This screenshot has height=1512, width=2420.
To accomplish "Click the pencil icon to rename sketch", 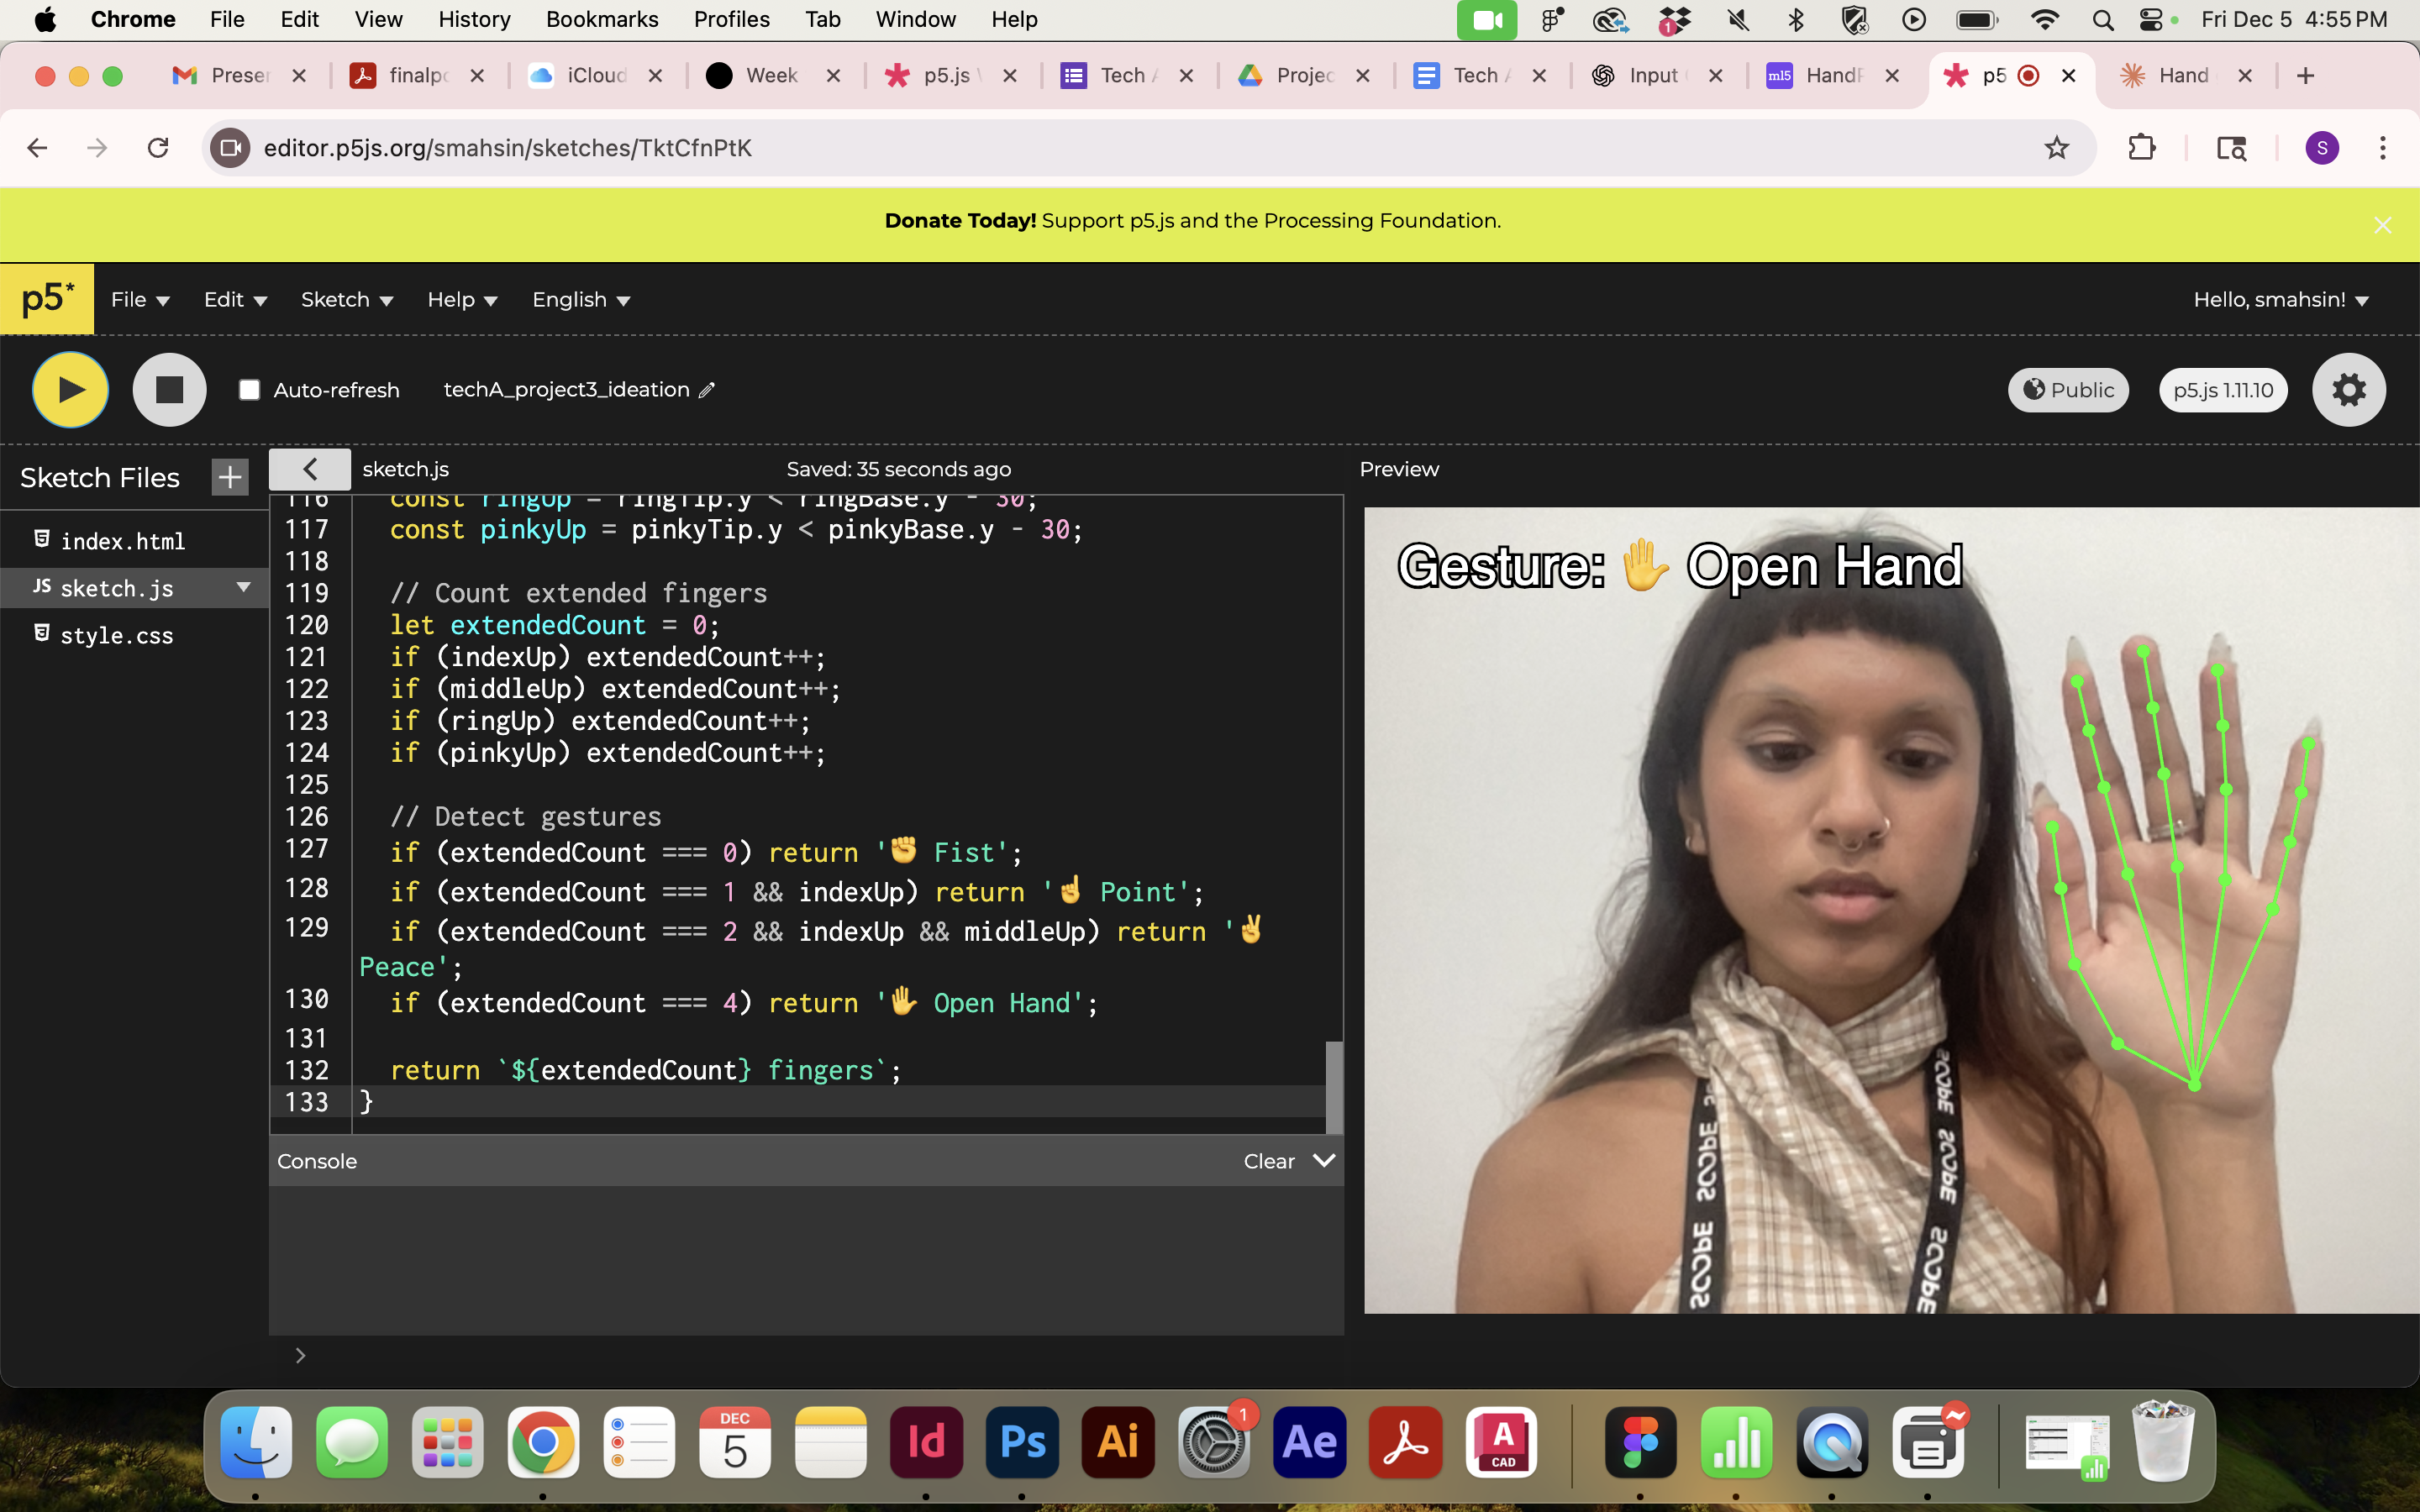I will [x=707, y=390].
